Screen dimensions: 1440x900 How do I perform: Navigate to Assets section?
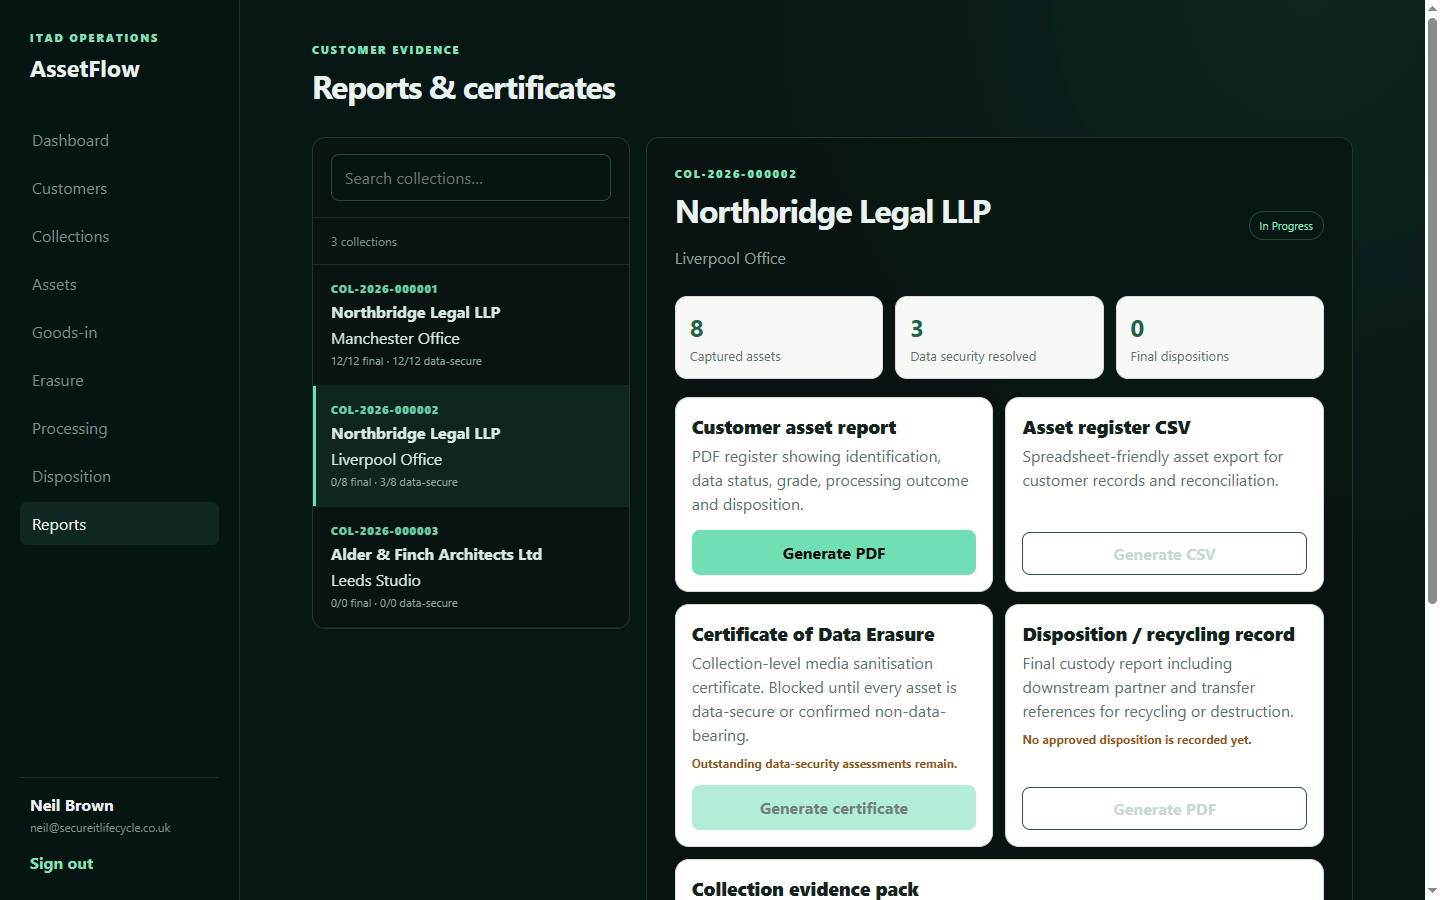[x=119, y=284]
